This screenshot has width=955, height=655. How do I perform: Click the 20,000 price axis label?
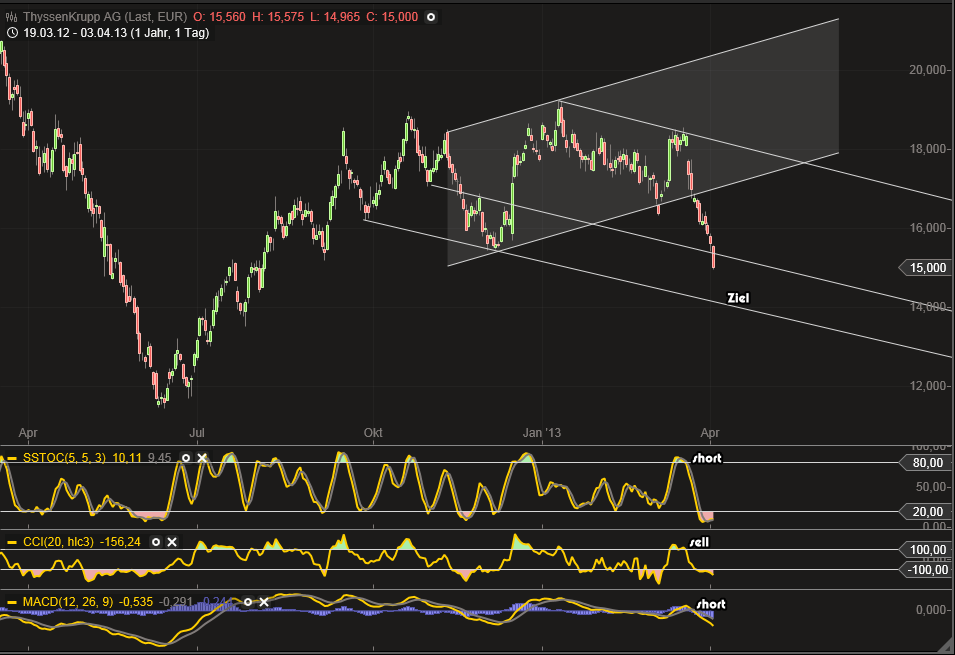[x=928, y=70]
